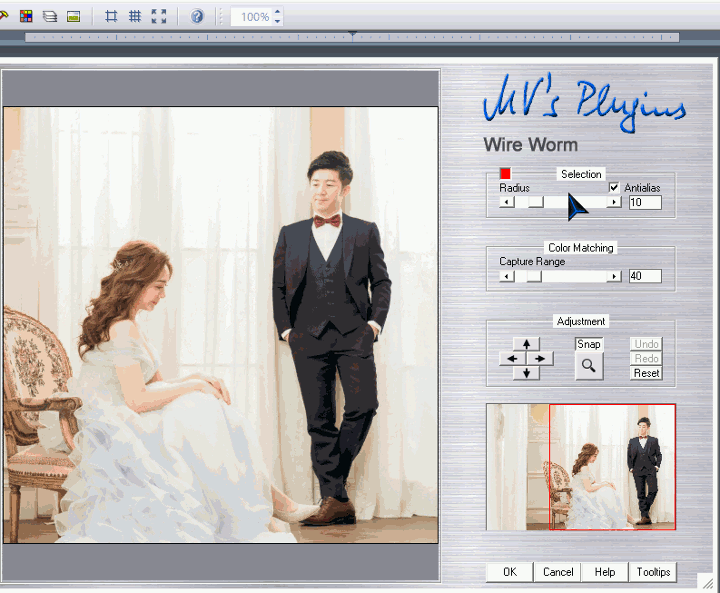Nudge adjustment with the up arrow button
The width and height of the screenshot is (720, 593).
pyautogui.click(x=525, y=344)
